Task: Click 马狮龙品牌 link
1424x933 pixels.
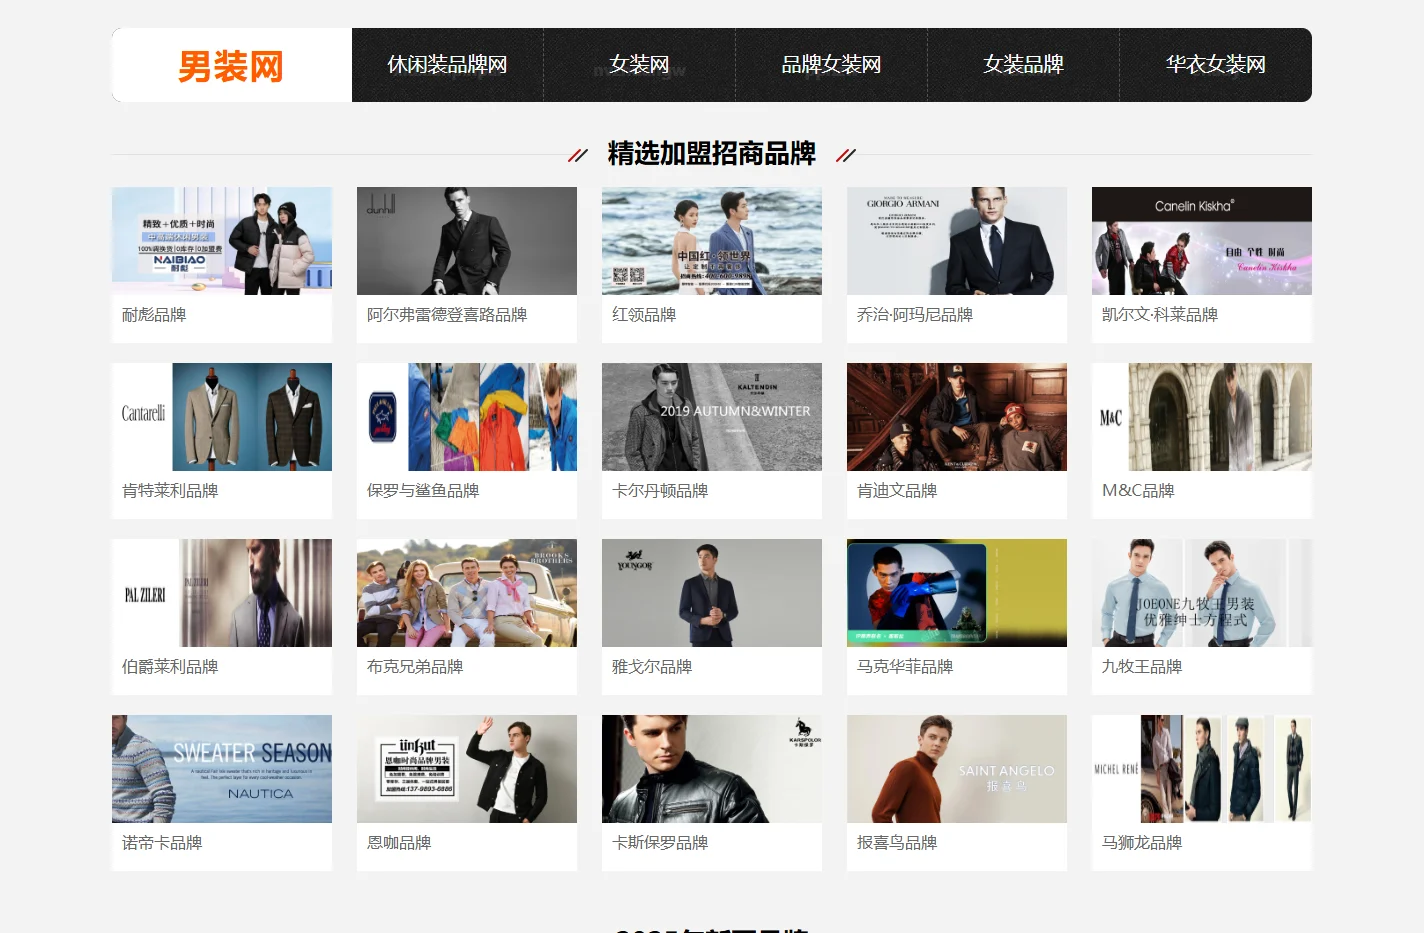Action: pyautogui.click(x=1142, y=843)
